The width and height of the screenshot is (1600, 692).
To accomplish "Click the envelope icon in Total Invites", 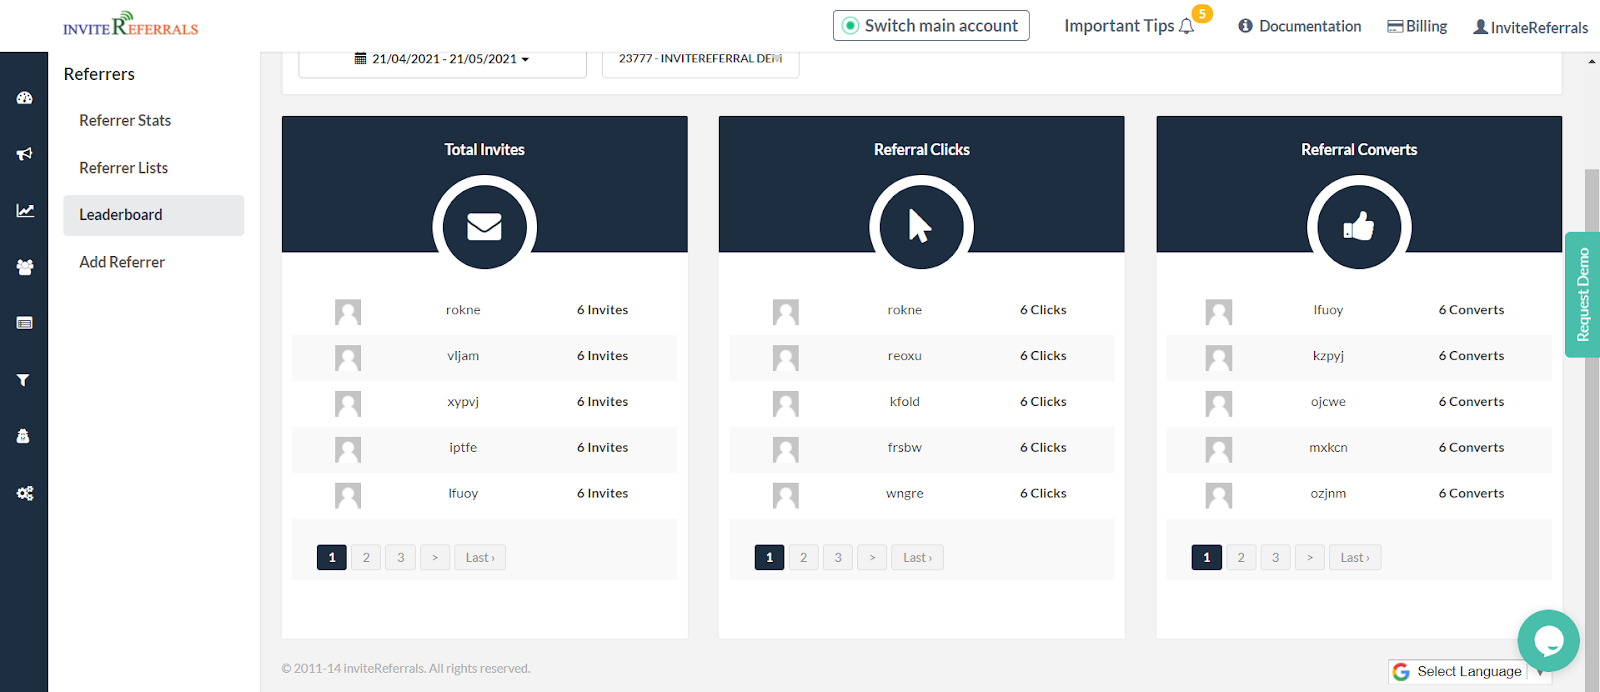I will point(485,227).
